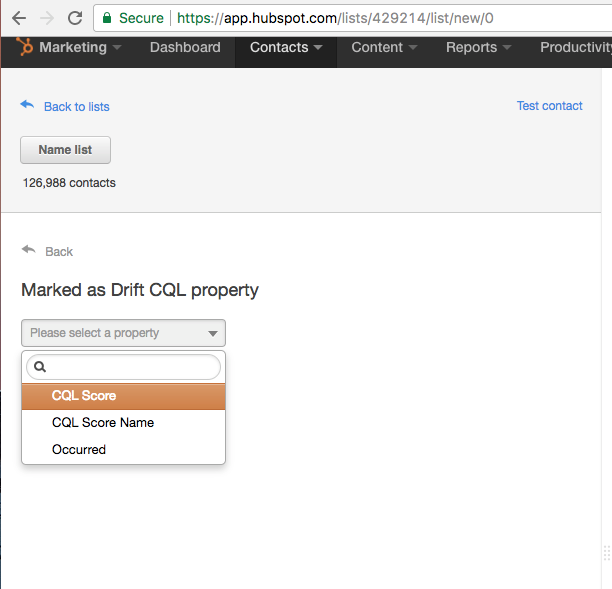Choose the CQL Score Name option
The image size is (612, 589).
click(123, 423)
